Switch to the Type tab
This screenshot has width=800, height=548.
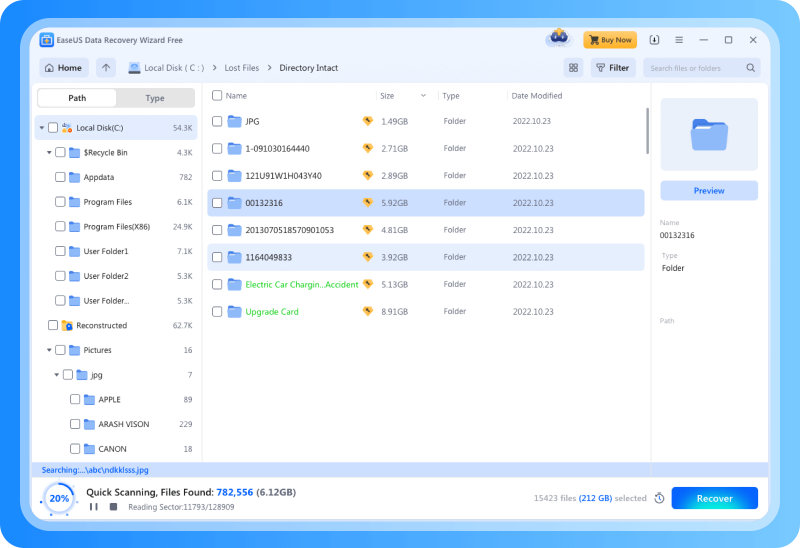point(155,98)
